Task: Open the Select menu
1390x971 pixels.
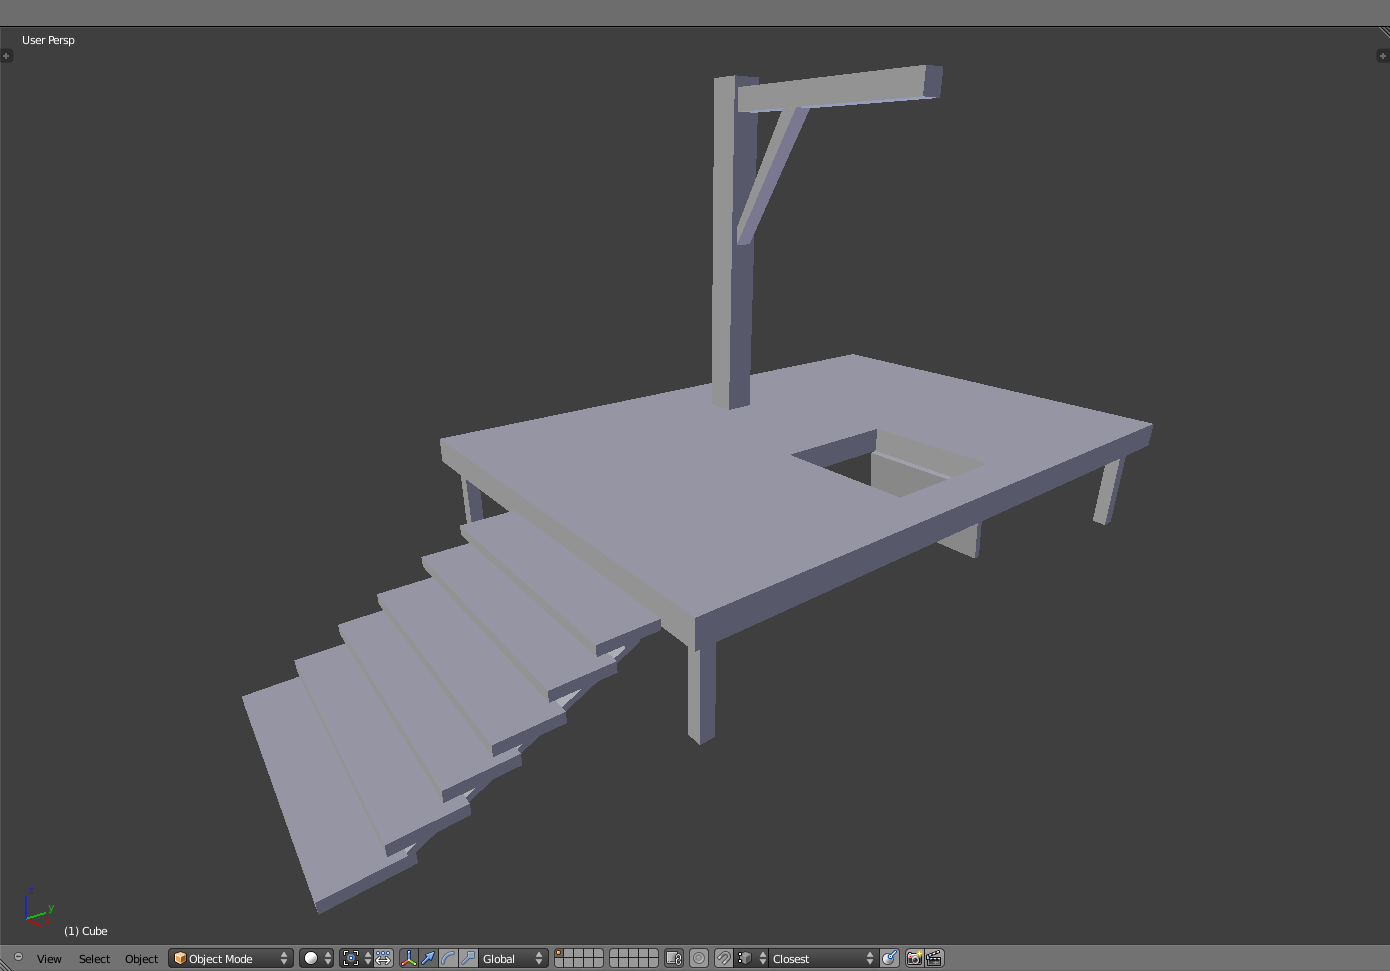Action: 94,959
